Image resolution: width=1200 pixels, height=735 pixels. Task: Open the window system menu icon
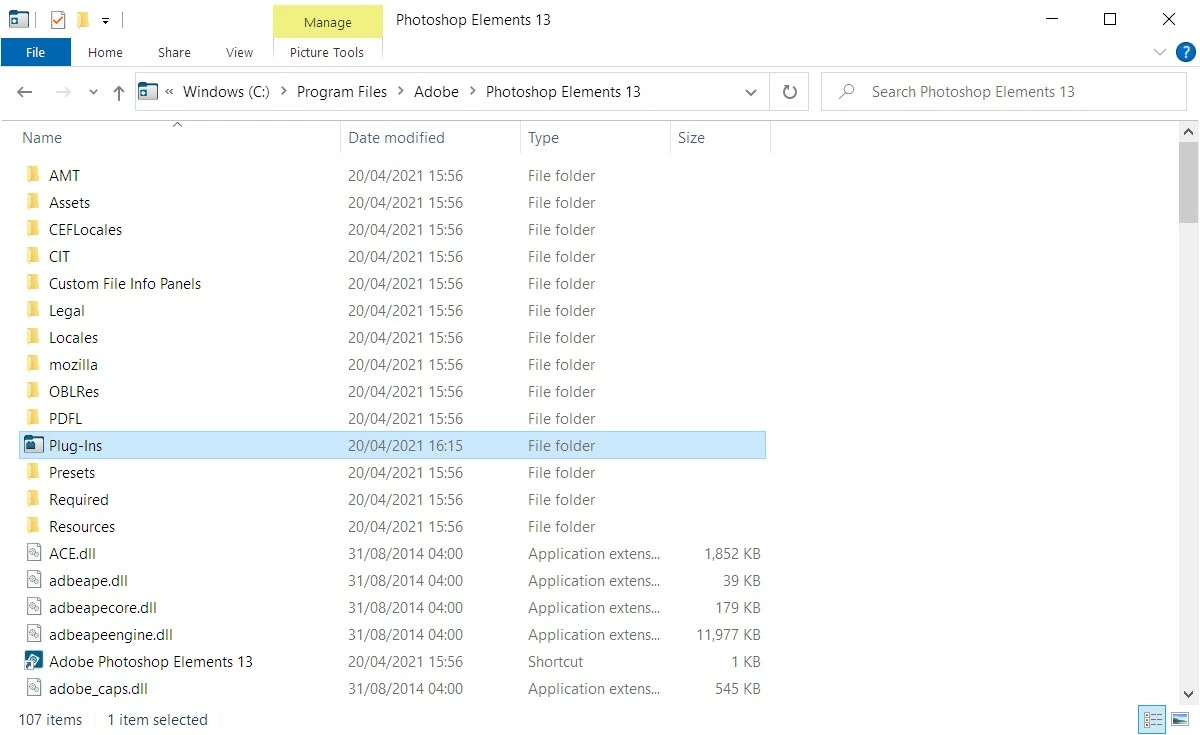point(19,19)
